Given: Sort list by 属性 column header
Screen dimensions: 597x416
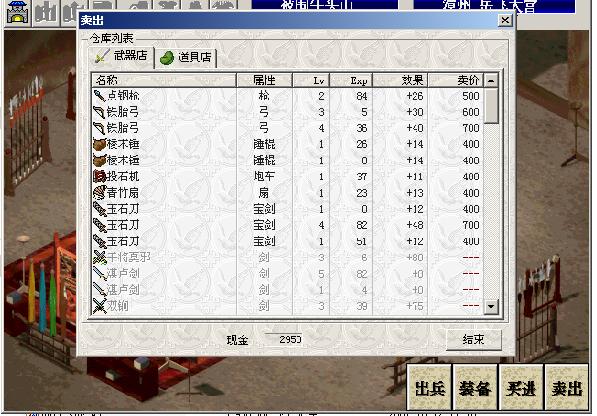Looking at the screenshot, I should pos(264,80).
